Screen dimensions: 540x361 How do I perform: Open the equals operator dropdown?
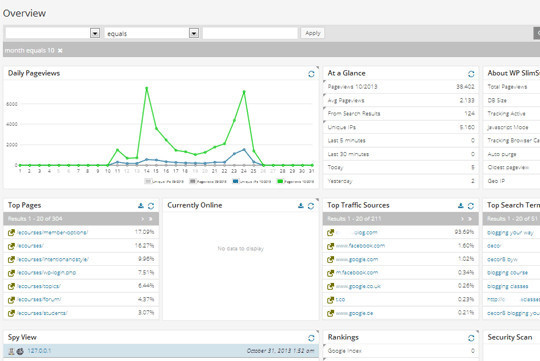[x=194, y=33]
